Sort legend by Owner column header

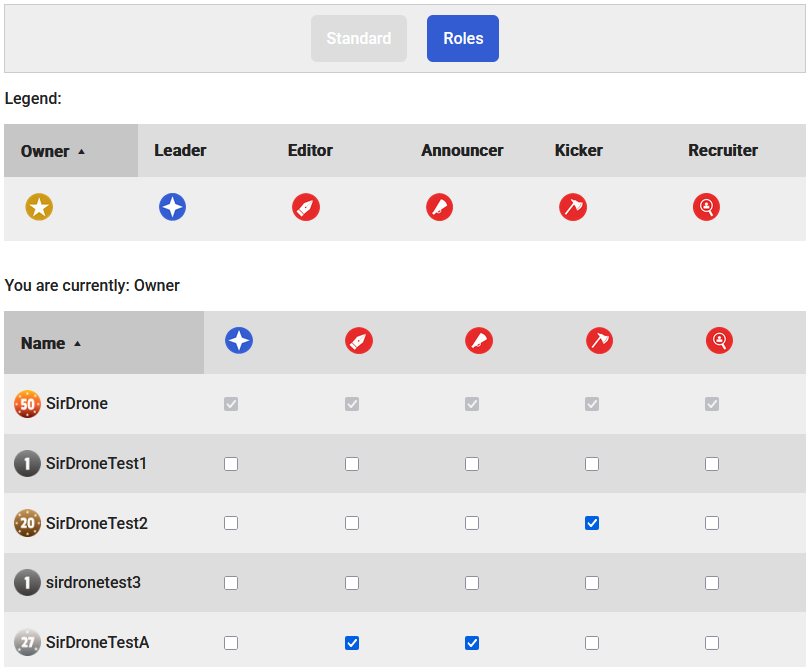tap(46, 151)
